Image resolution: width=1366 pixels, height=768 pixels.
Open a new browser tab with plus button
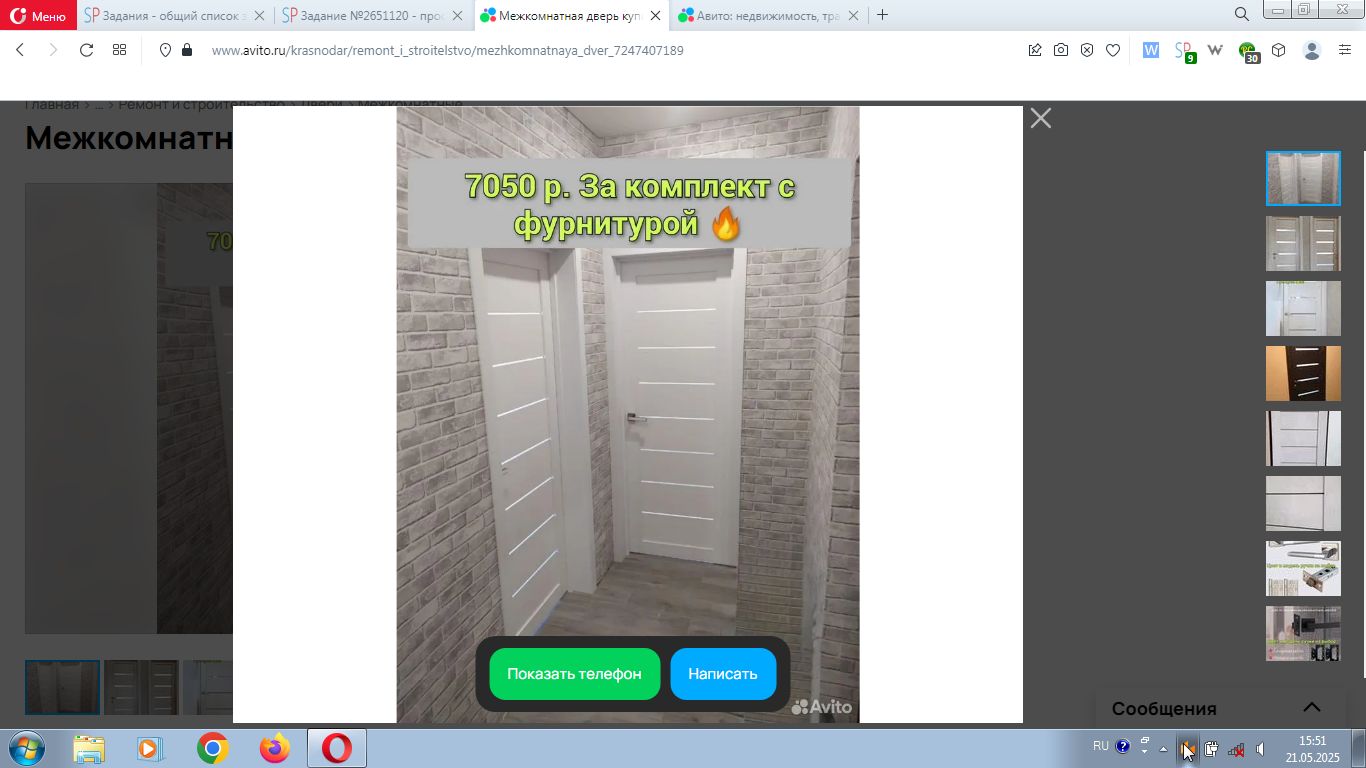(x=882, y=15)
